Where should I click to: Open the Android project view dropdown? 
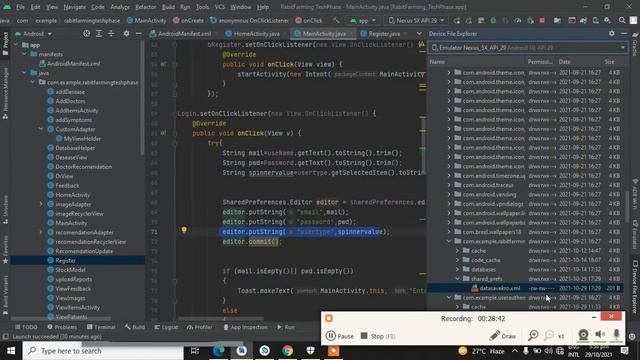point(33,33)
